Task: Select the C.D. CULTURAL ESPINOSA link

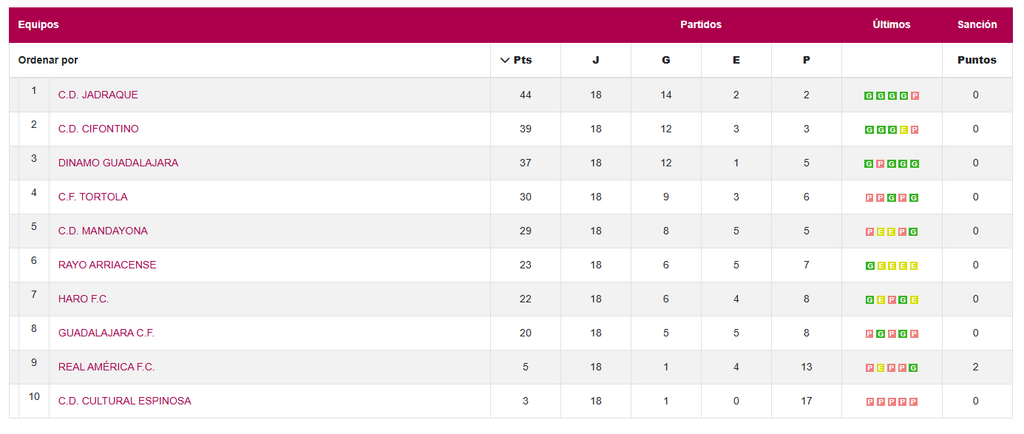Action: coord(124,401)
